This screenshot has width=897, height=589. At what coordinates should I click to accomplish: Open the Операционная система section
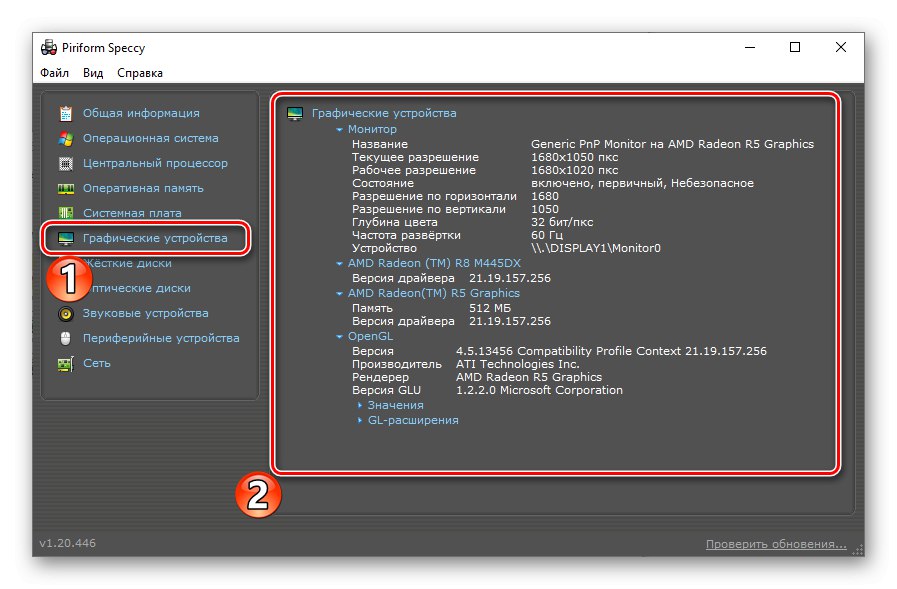click(x=150, y=138)
